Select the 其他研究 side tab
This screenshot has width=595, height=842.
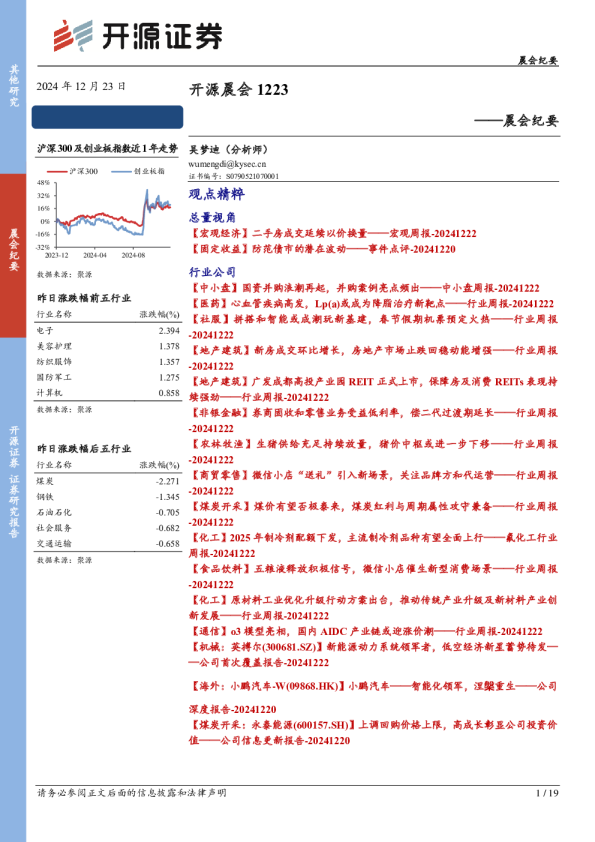coord(13,86)
